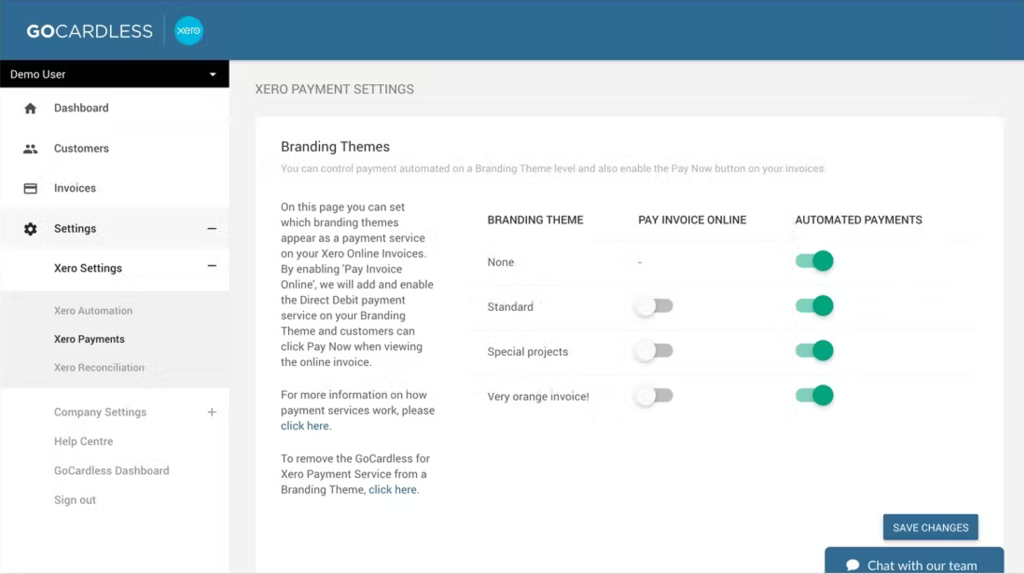
Task: Click the Automated Payments column header
Action: tap(859, 220)
